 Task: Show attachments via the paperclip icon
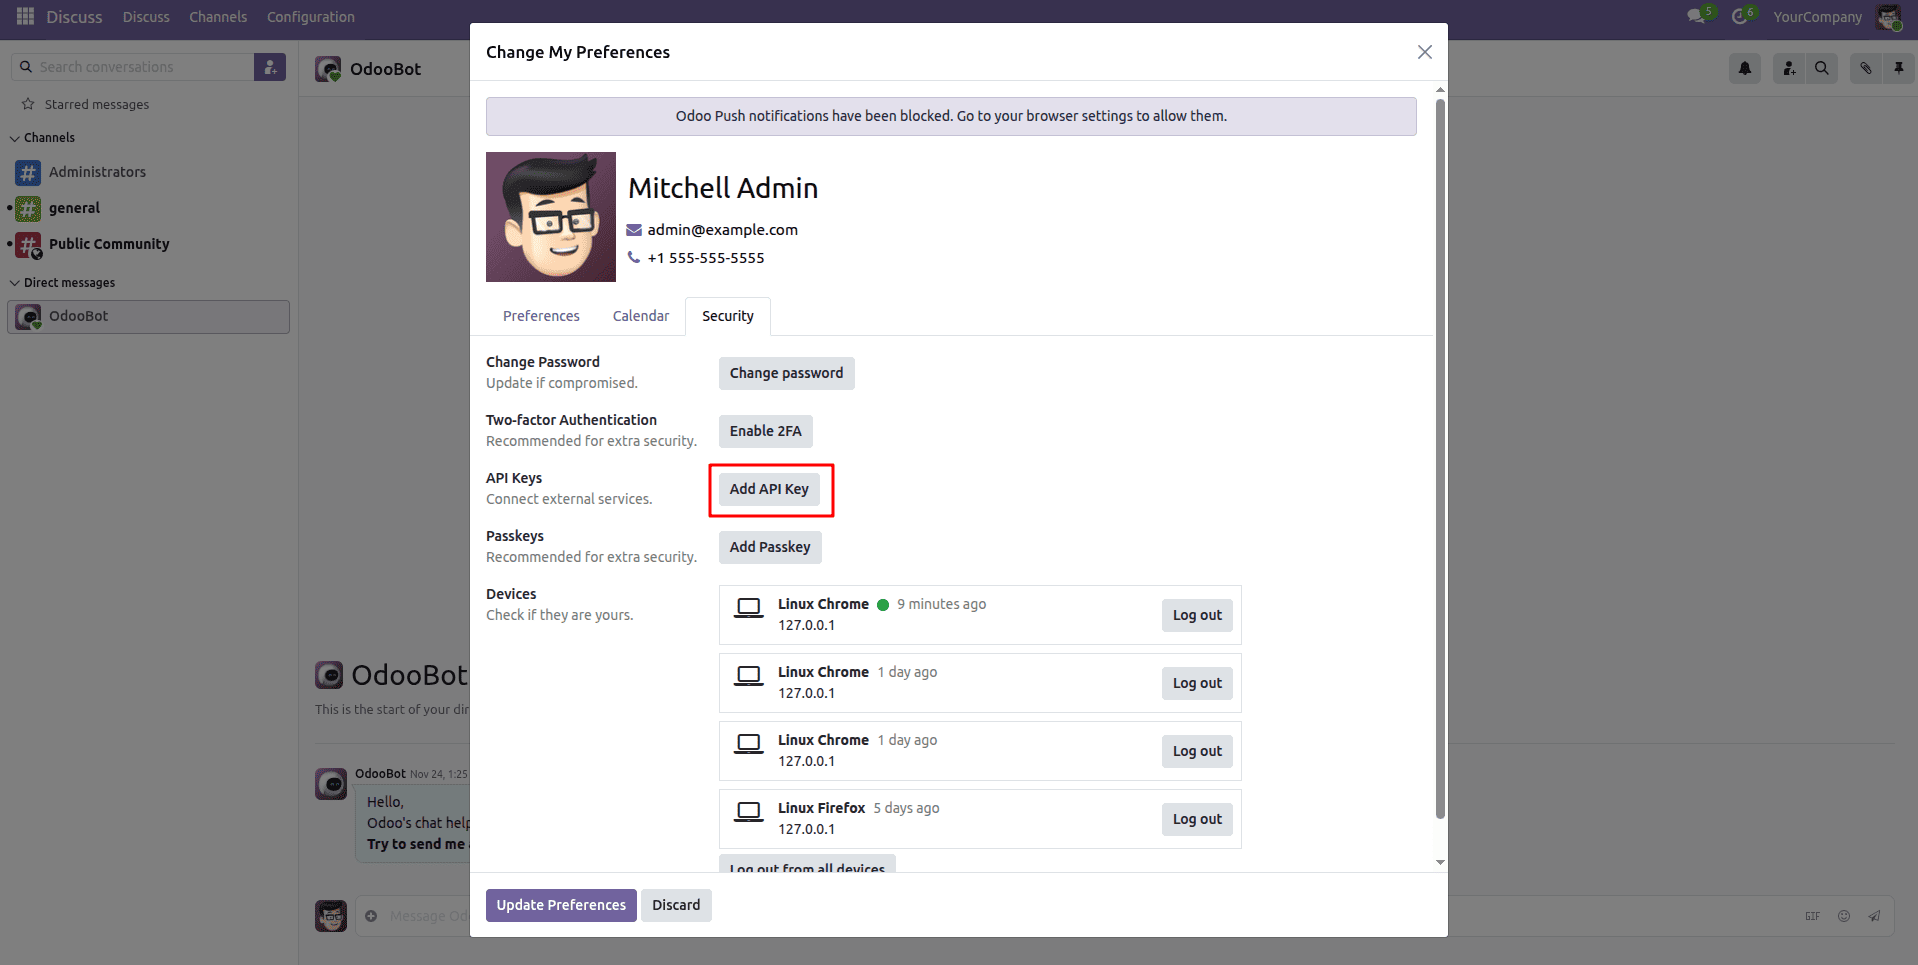coord(1864,68)
